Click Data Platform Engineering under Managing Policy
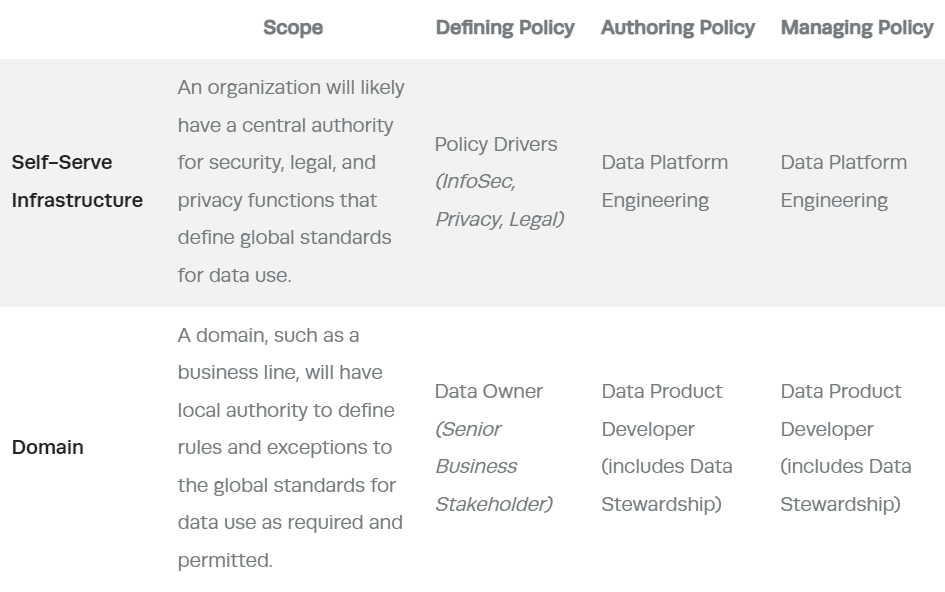Viewport: 945px width, 592px height. click(x=843, y=181)
